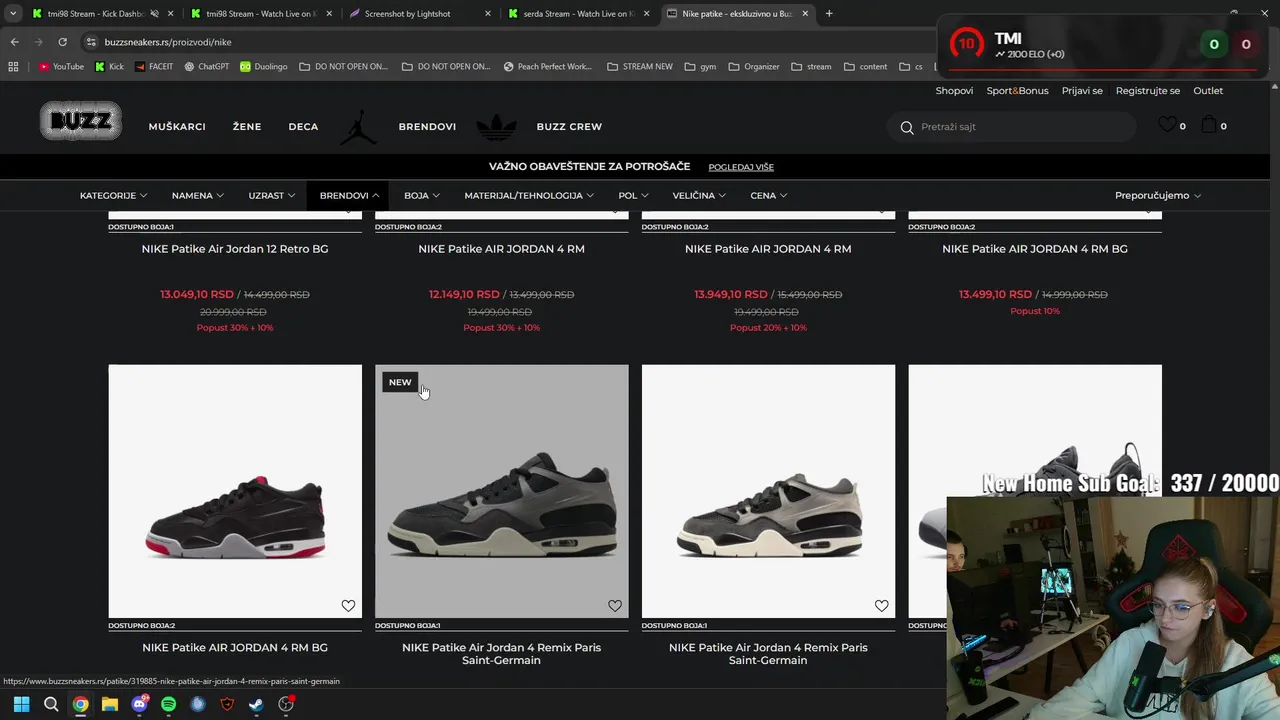This screenshot has width=1280, height=720.
Task: Open Windows taskbar search
Action: click(x=51, y=704)
